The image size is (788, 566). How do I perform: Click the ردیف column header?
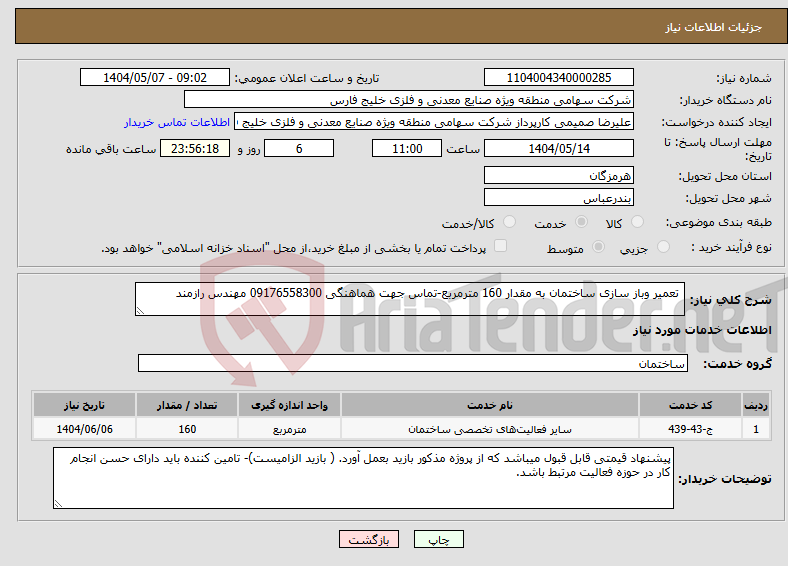point(756,405)
